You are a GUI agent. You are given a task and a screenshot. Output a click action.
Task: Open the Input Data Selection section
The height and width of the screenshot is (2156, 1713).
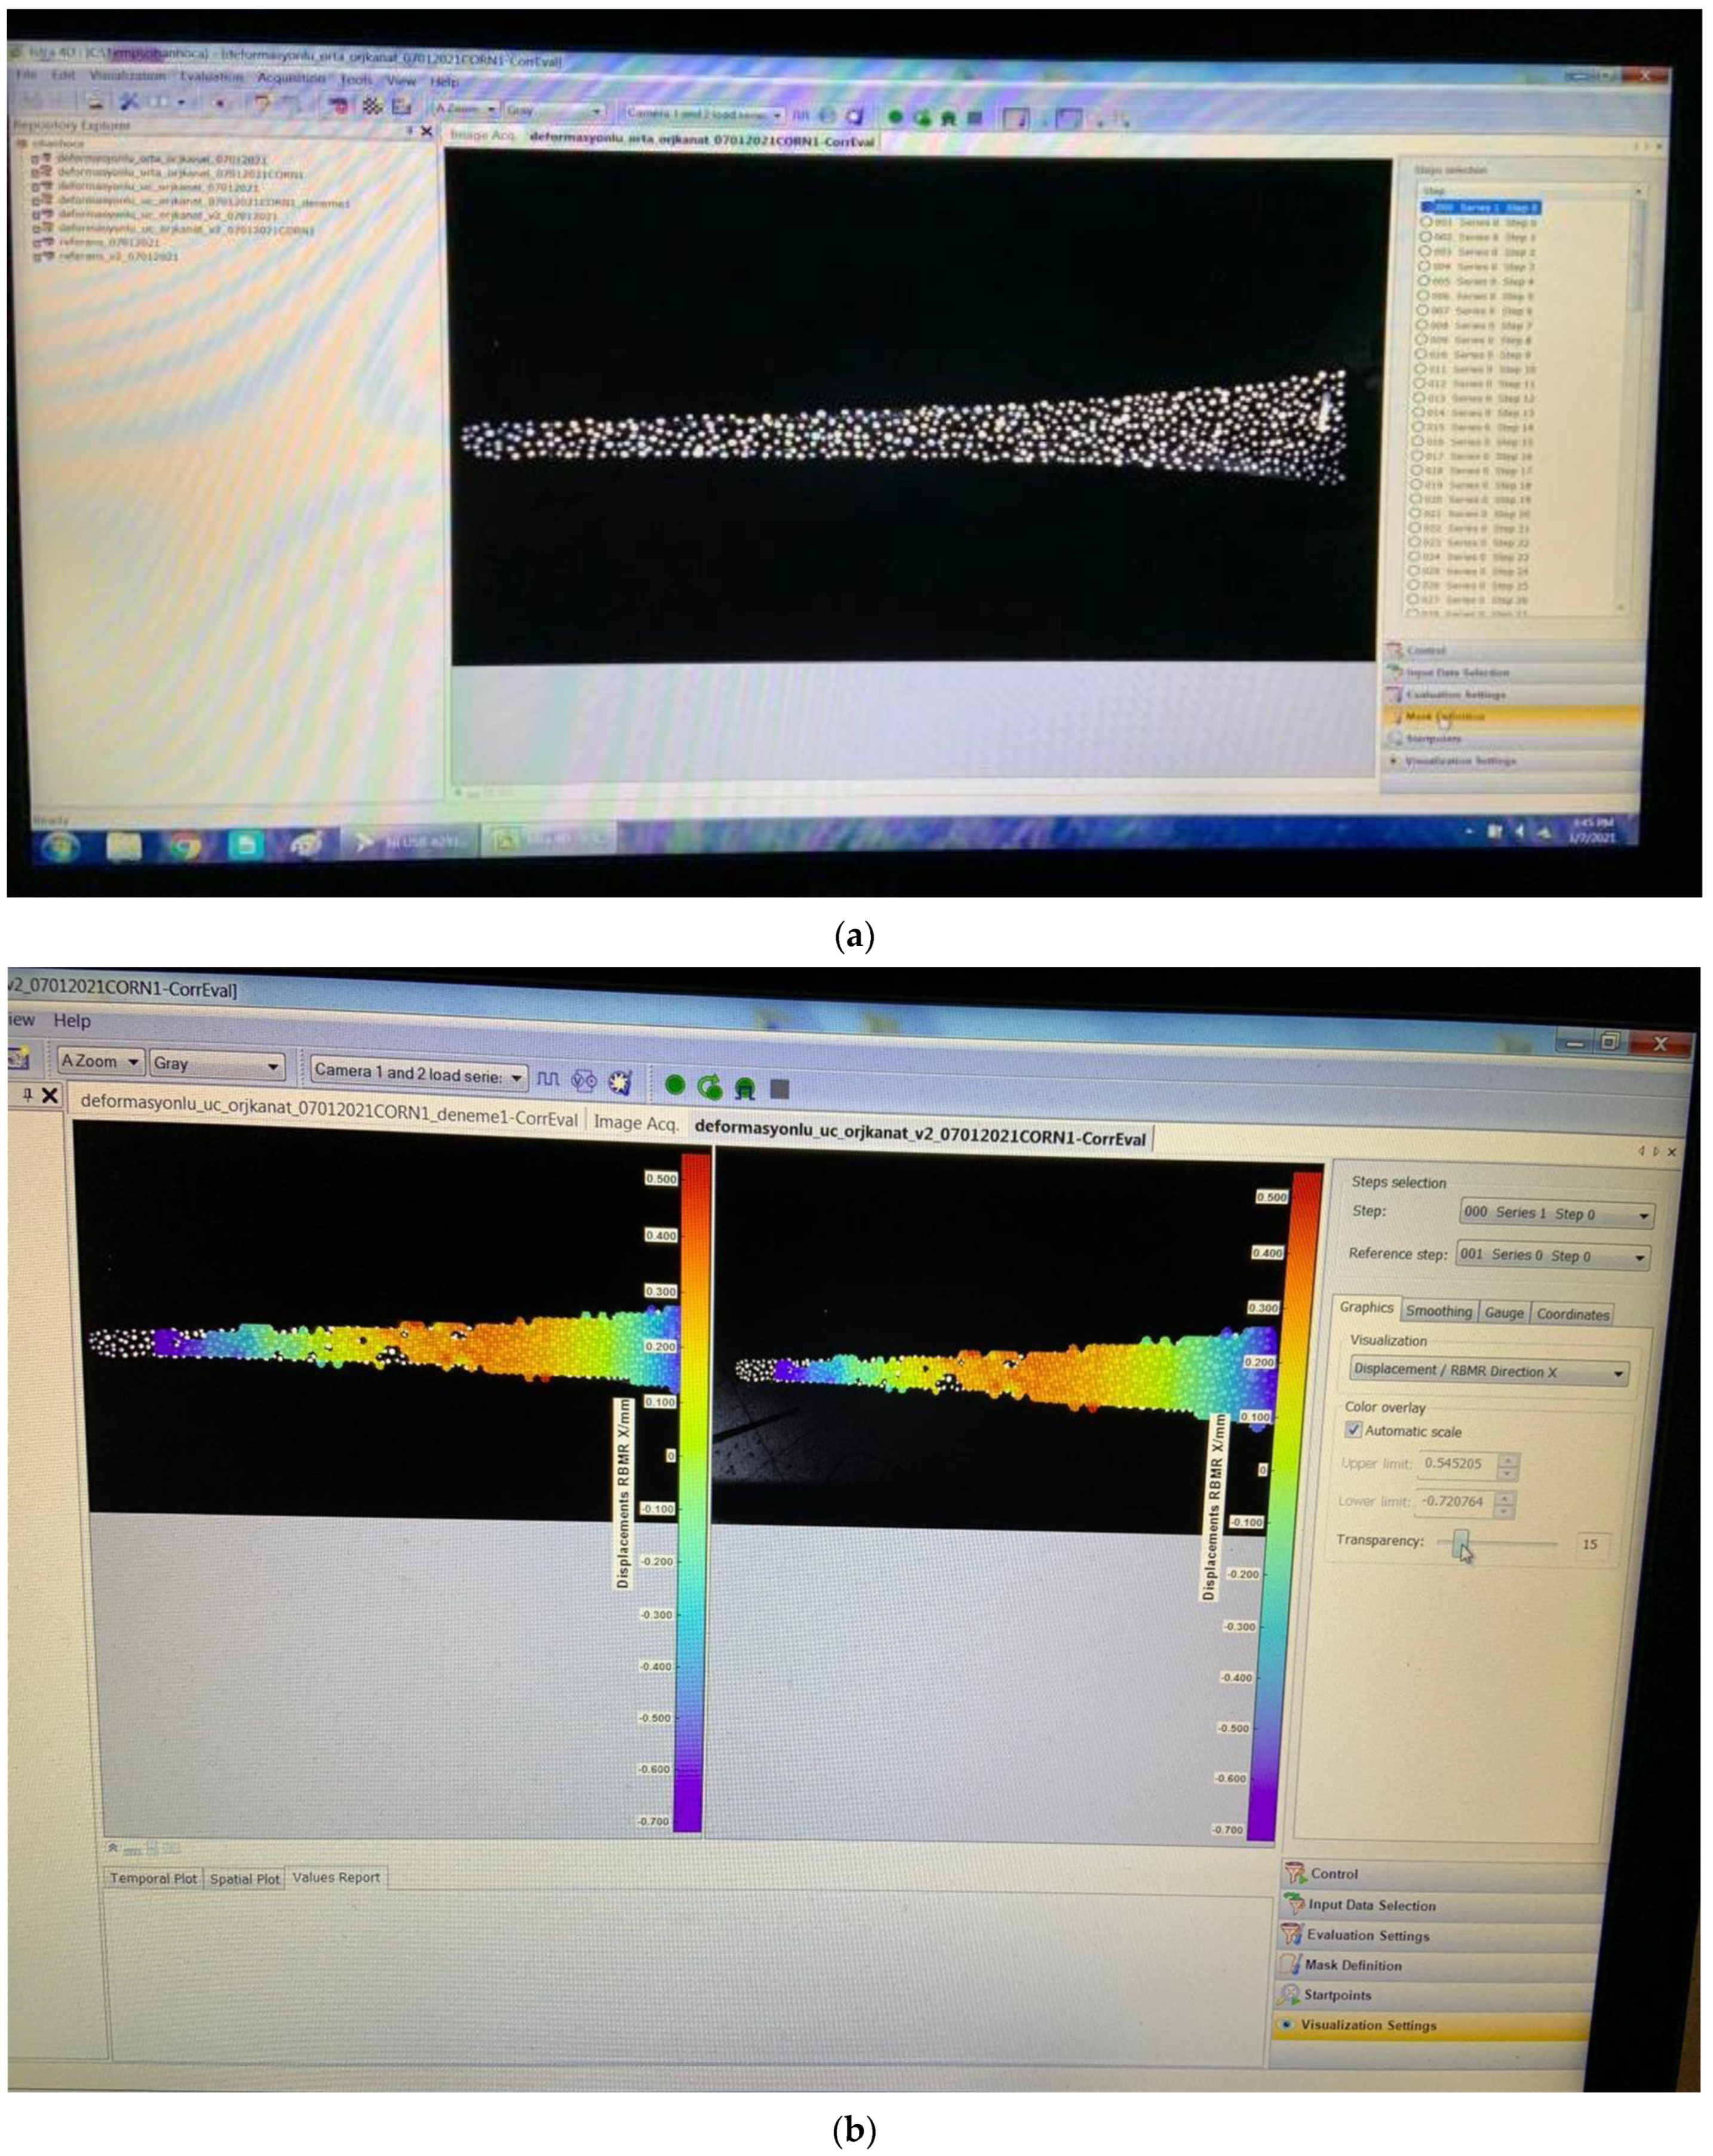point(1371,1905)
